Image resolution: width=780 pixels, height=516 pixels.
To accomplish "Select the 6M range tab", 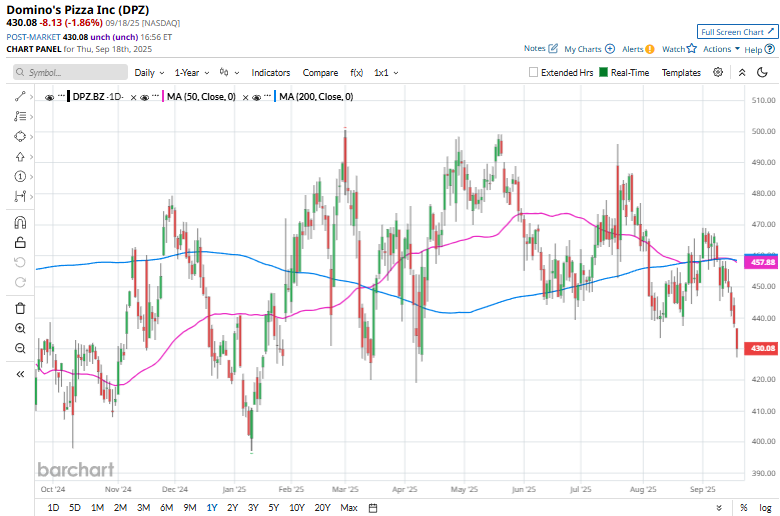I will [167, 508].
